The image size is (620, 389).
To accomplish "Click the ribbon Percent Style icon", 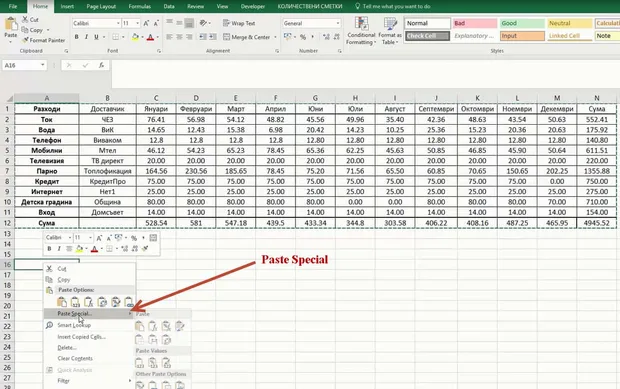I will pyautogui.click(x=303, y=37).
